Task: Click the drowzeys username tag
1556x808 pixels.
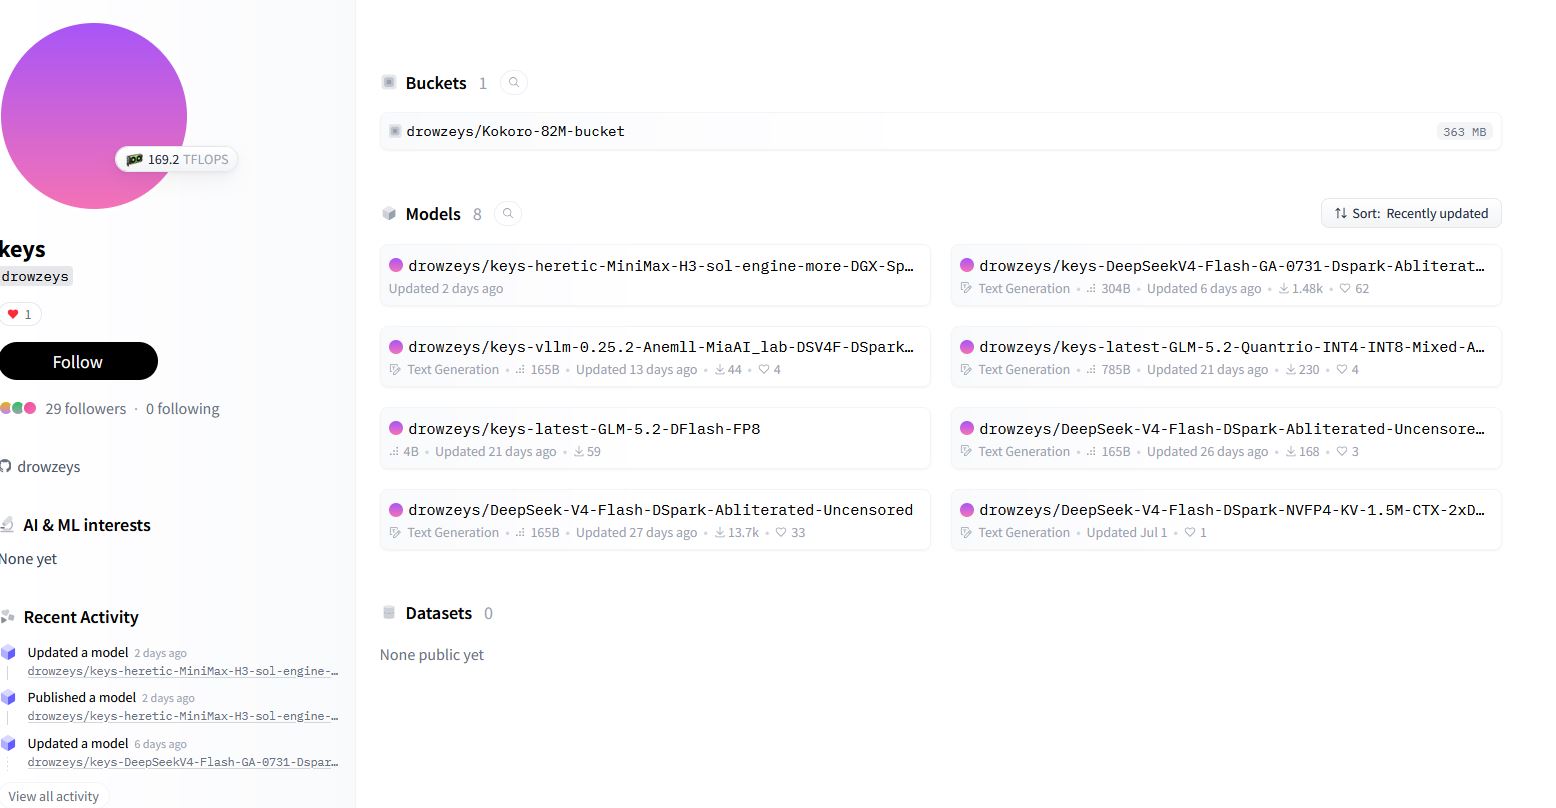Action: click(35, 276)
